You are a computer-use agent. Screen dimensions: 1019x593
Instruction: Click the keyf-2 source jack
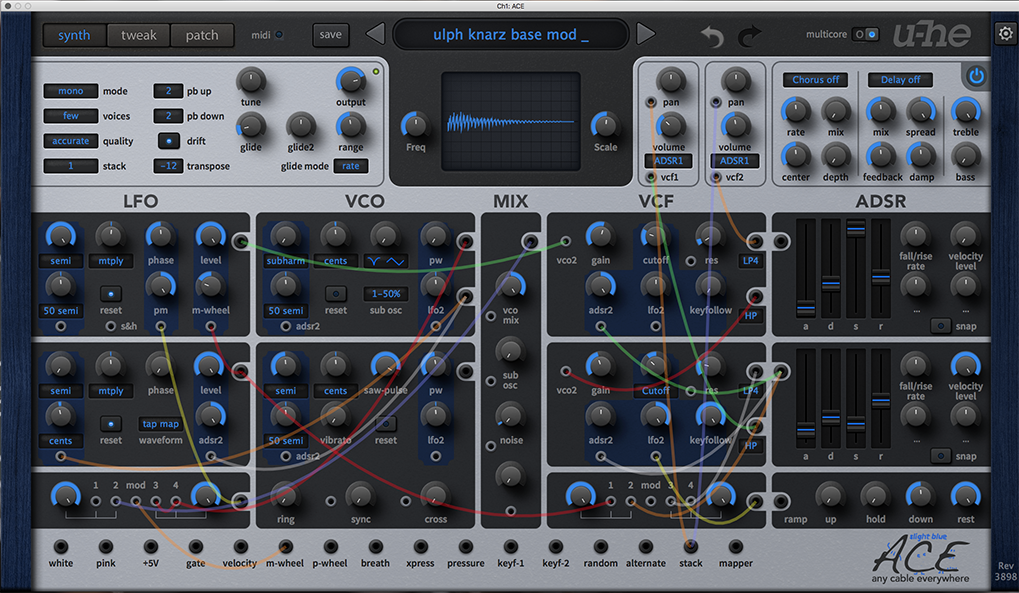coord(556,547)
